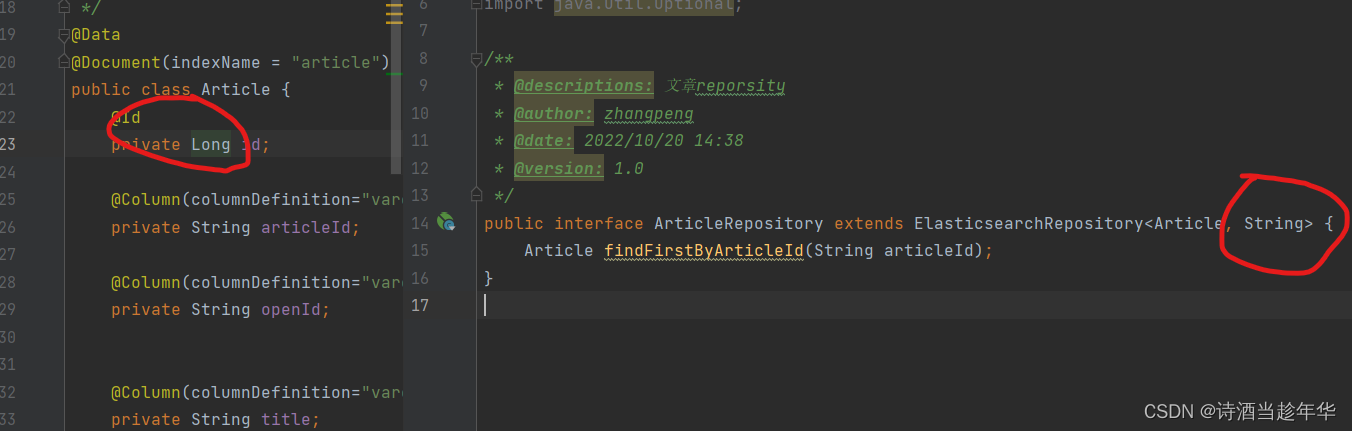Select the "Article" class name in the declaration
The height and width of the screenshot is (431, 1352).
[236, 90]
